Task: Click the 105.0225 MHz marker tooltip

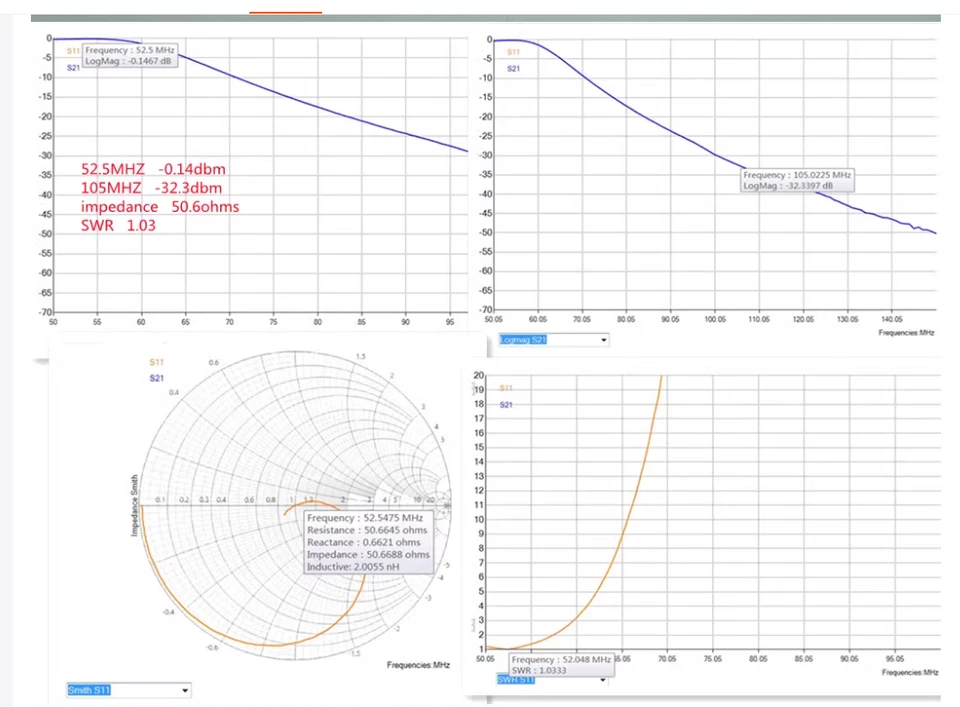Action: click(796, 180)
